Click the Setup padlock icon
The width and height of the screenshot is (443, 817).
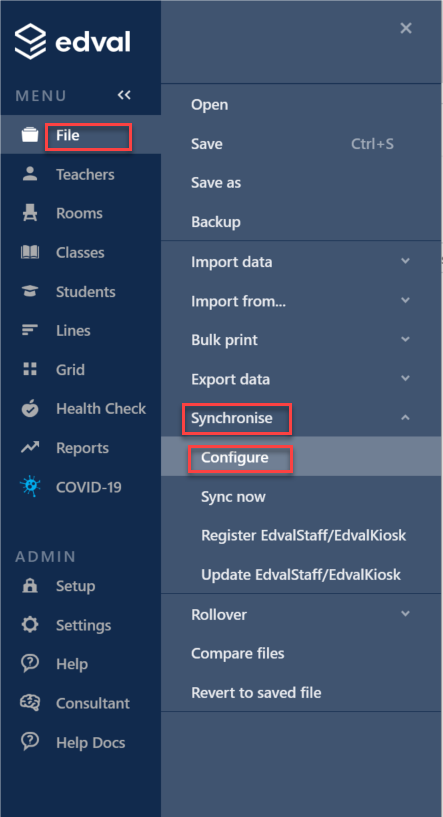pyautogui.click(x=30, y=586)
